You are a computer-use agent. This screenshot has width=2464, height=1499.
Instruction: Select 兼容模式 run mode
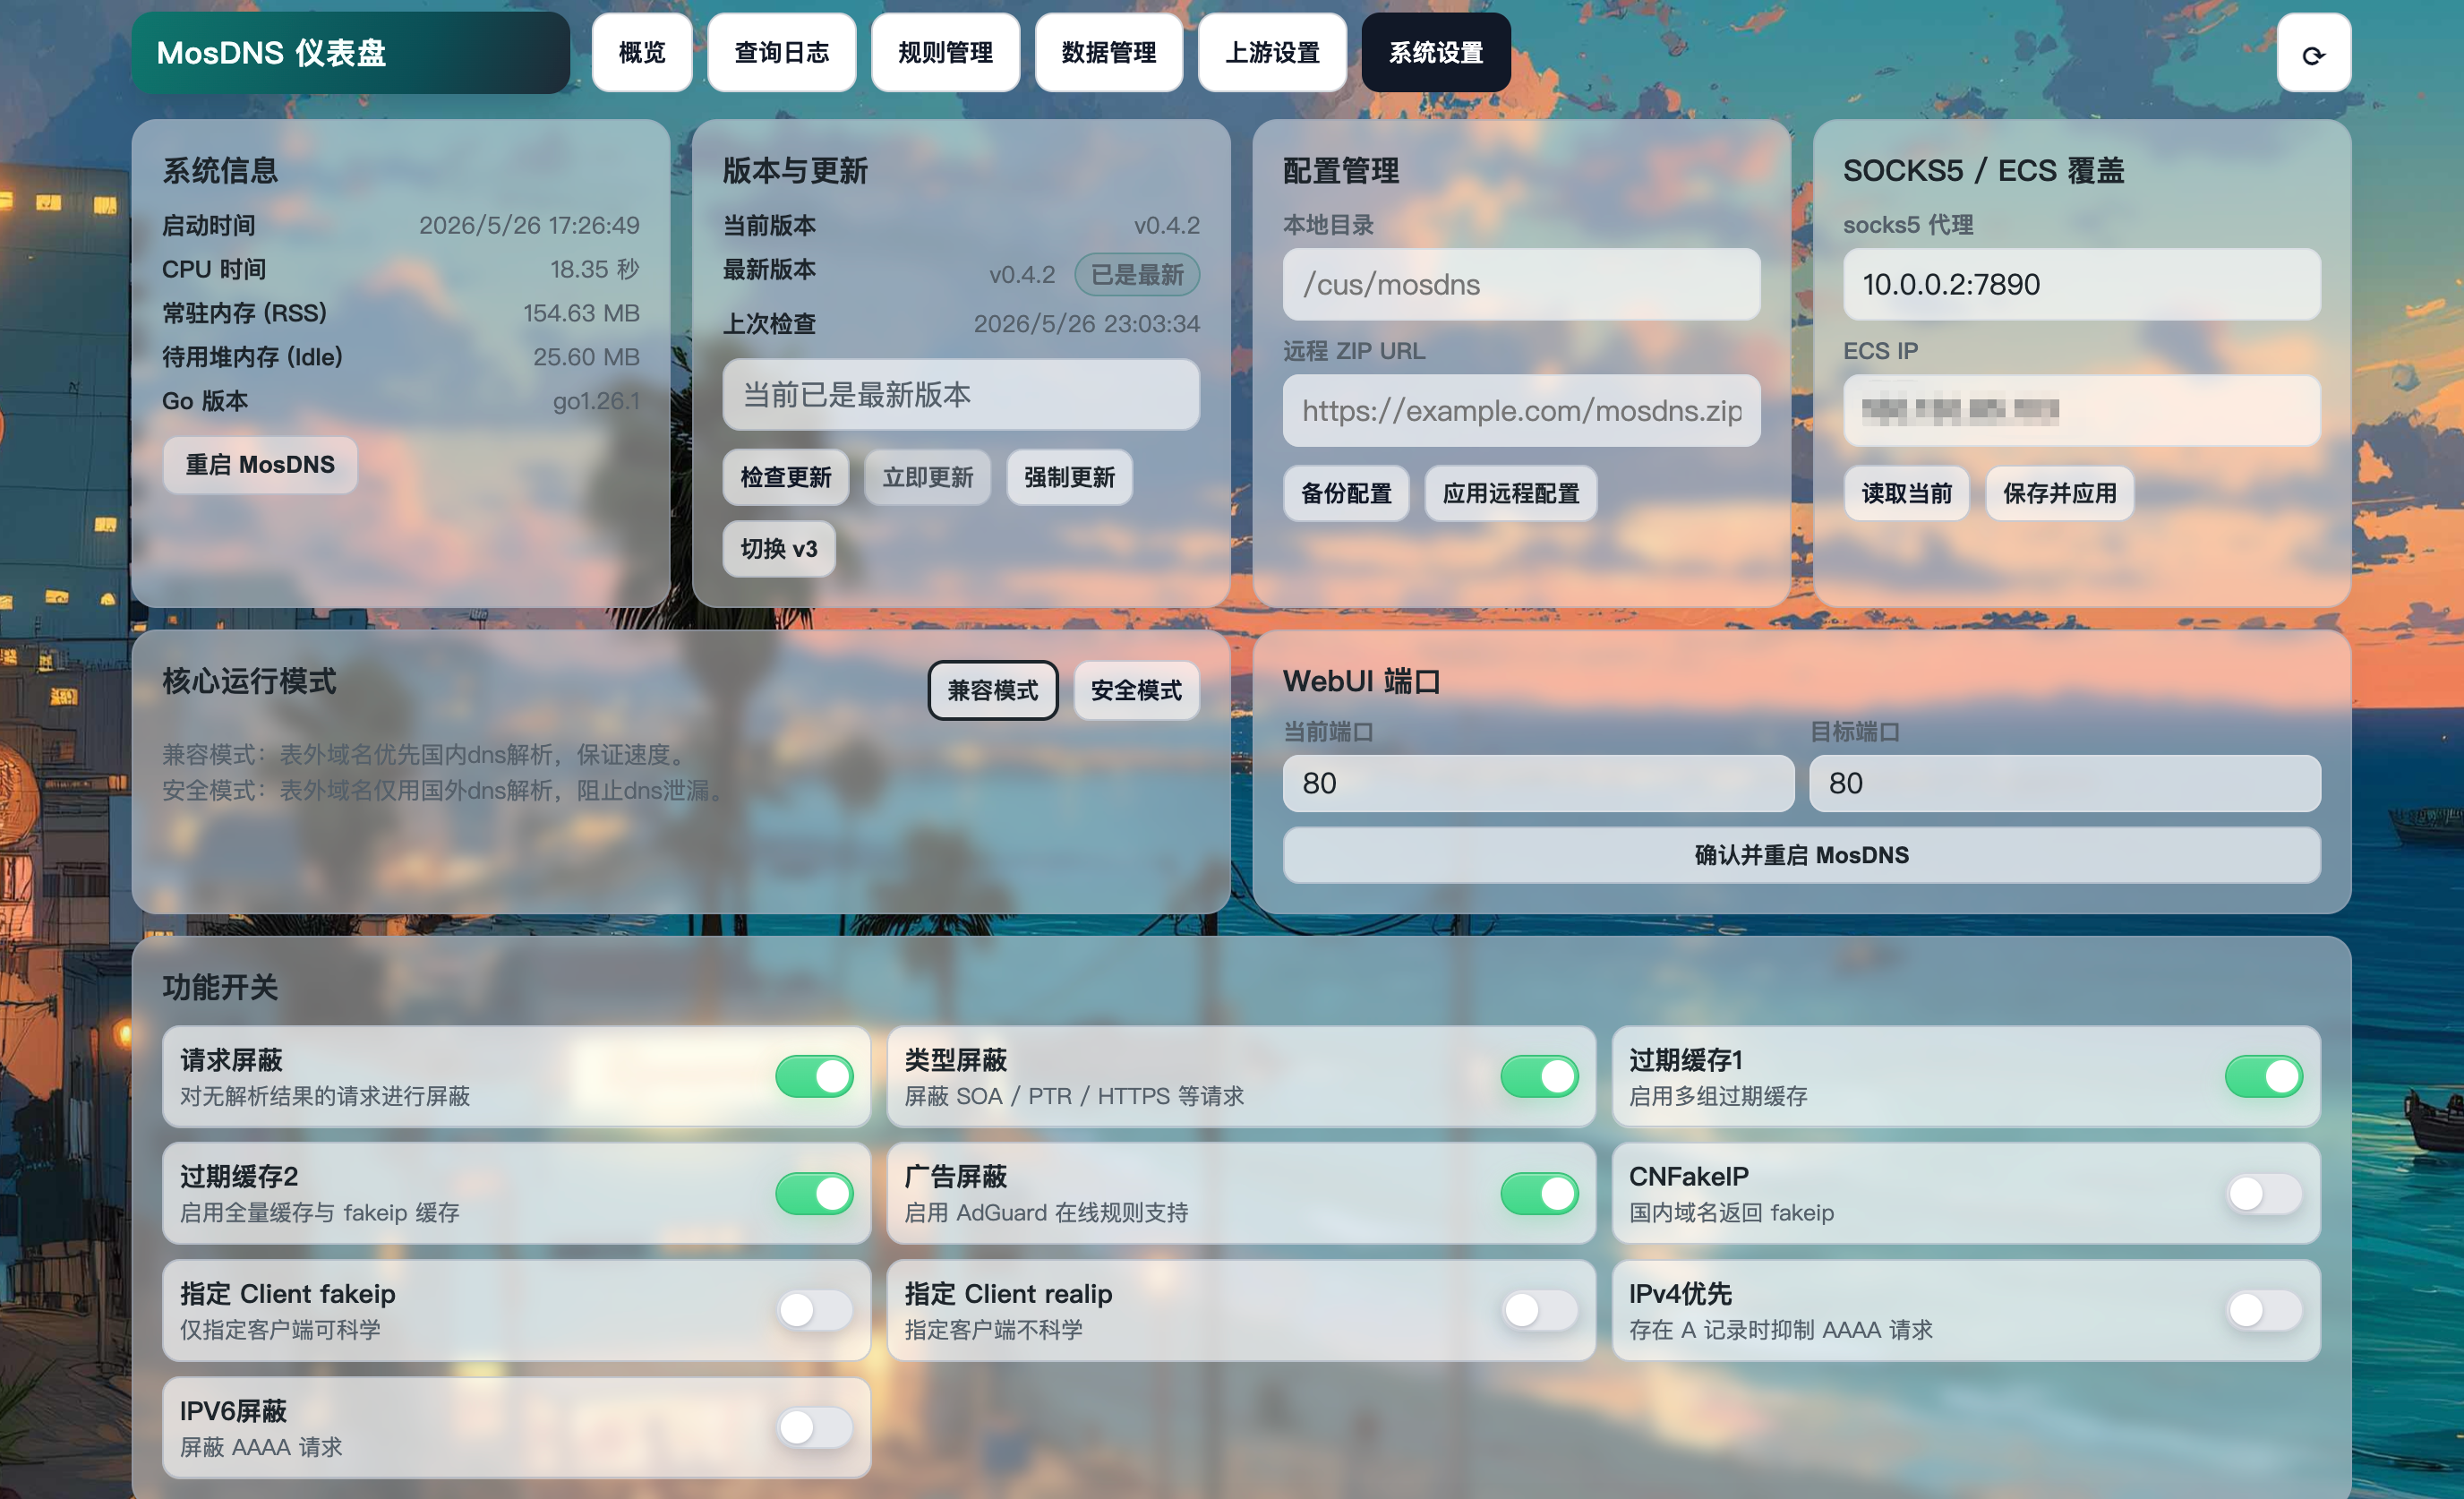coord(993,690)
